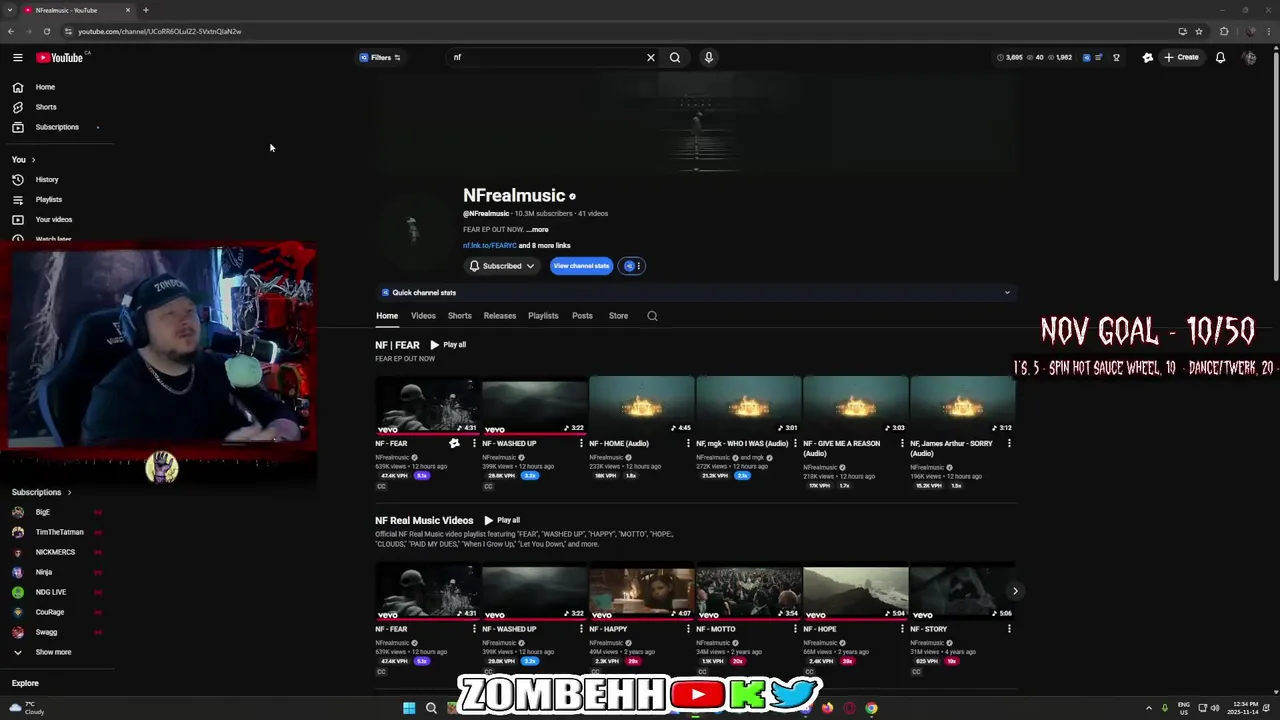Expand the Subscriptions list header
Viewport: 1280px width, 720px height.
[42, 492]
